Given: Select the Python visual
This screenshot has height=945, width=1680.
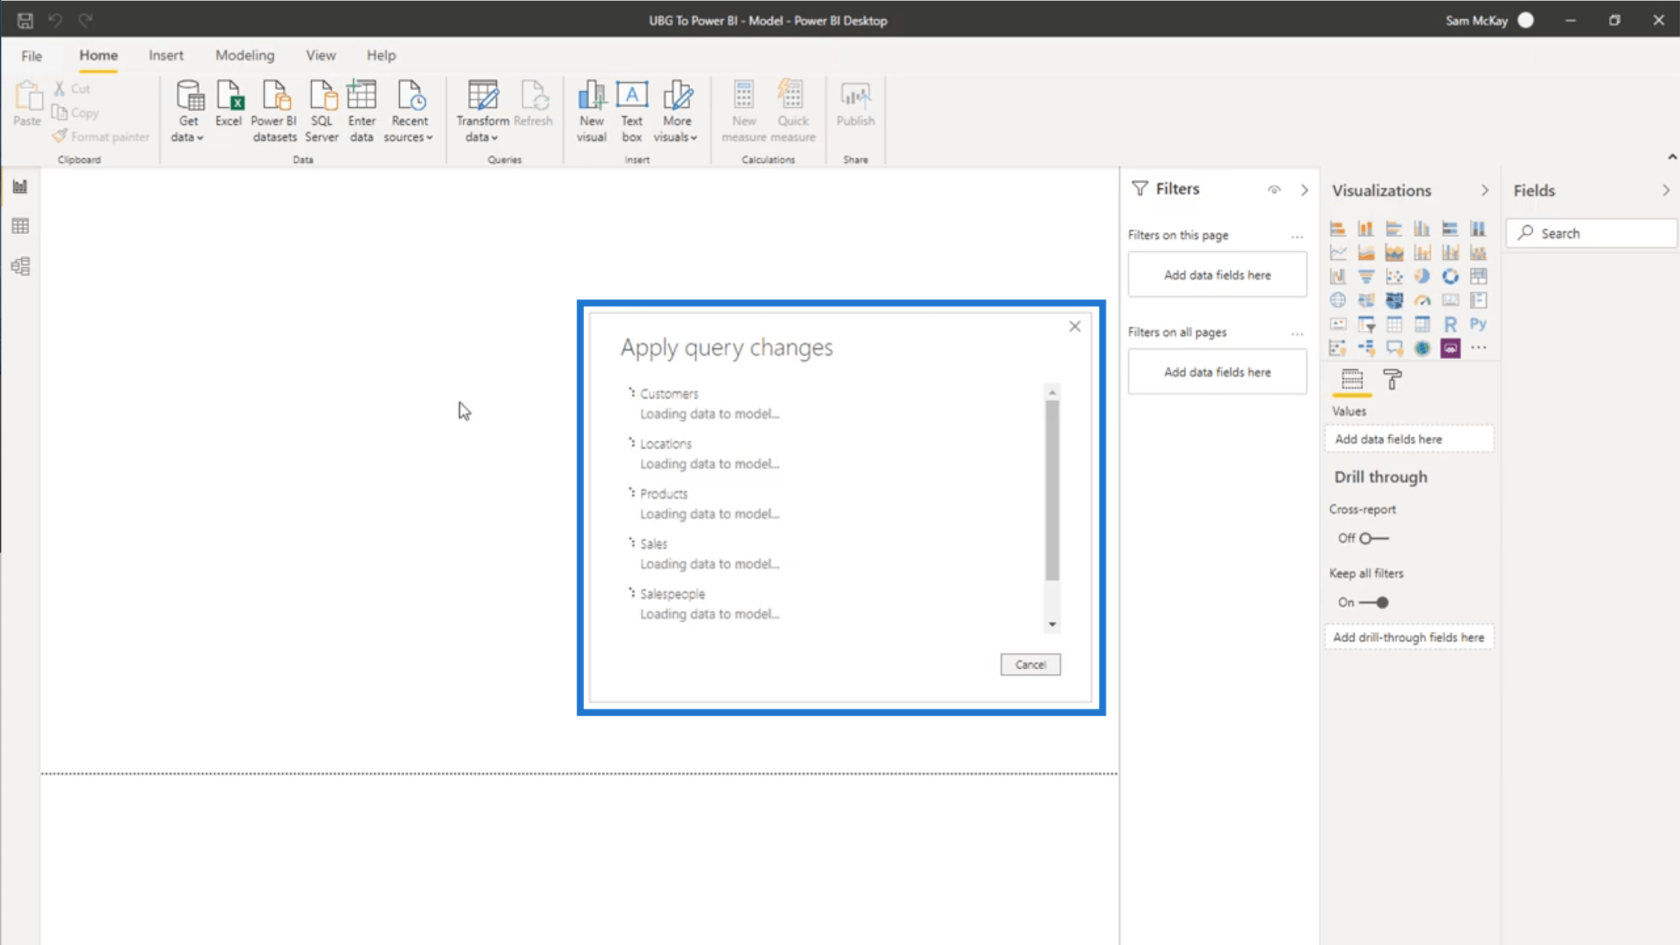Looking at the screenshot, I should click(x=1478, y=324).
